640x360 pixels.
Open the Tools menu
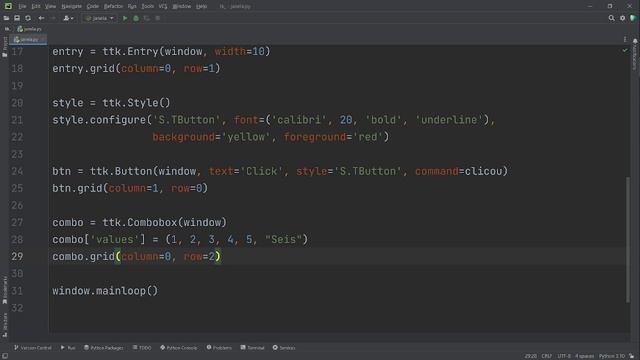pyautogui.click(x=147, y=6)
